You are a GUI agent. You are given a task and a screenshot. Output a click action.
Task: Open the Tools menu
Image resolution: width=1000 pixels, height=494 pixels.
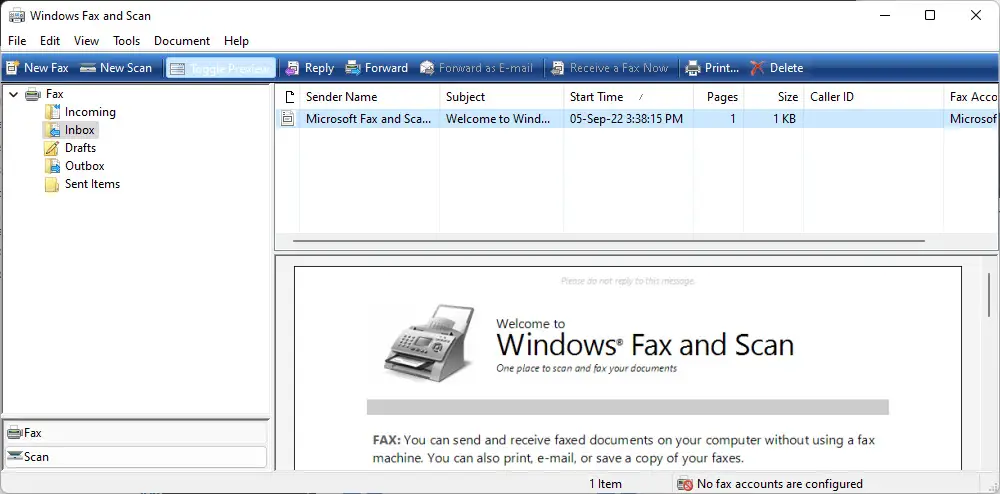click(x=126, y=41)
